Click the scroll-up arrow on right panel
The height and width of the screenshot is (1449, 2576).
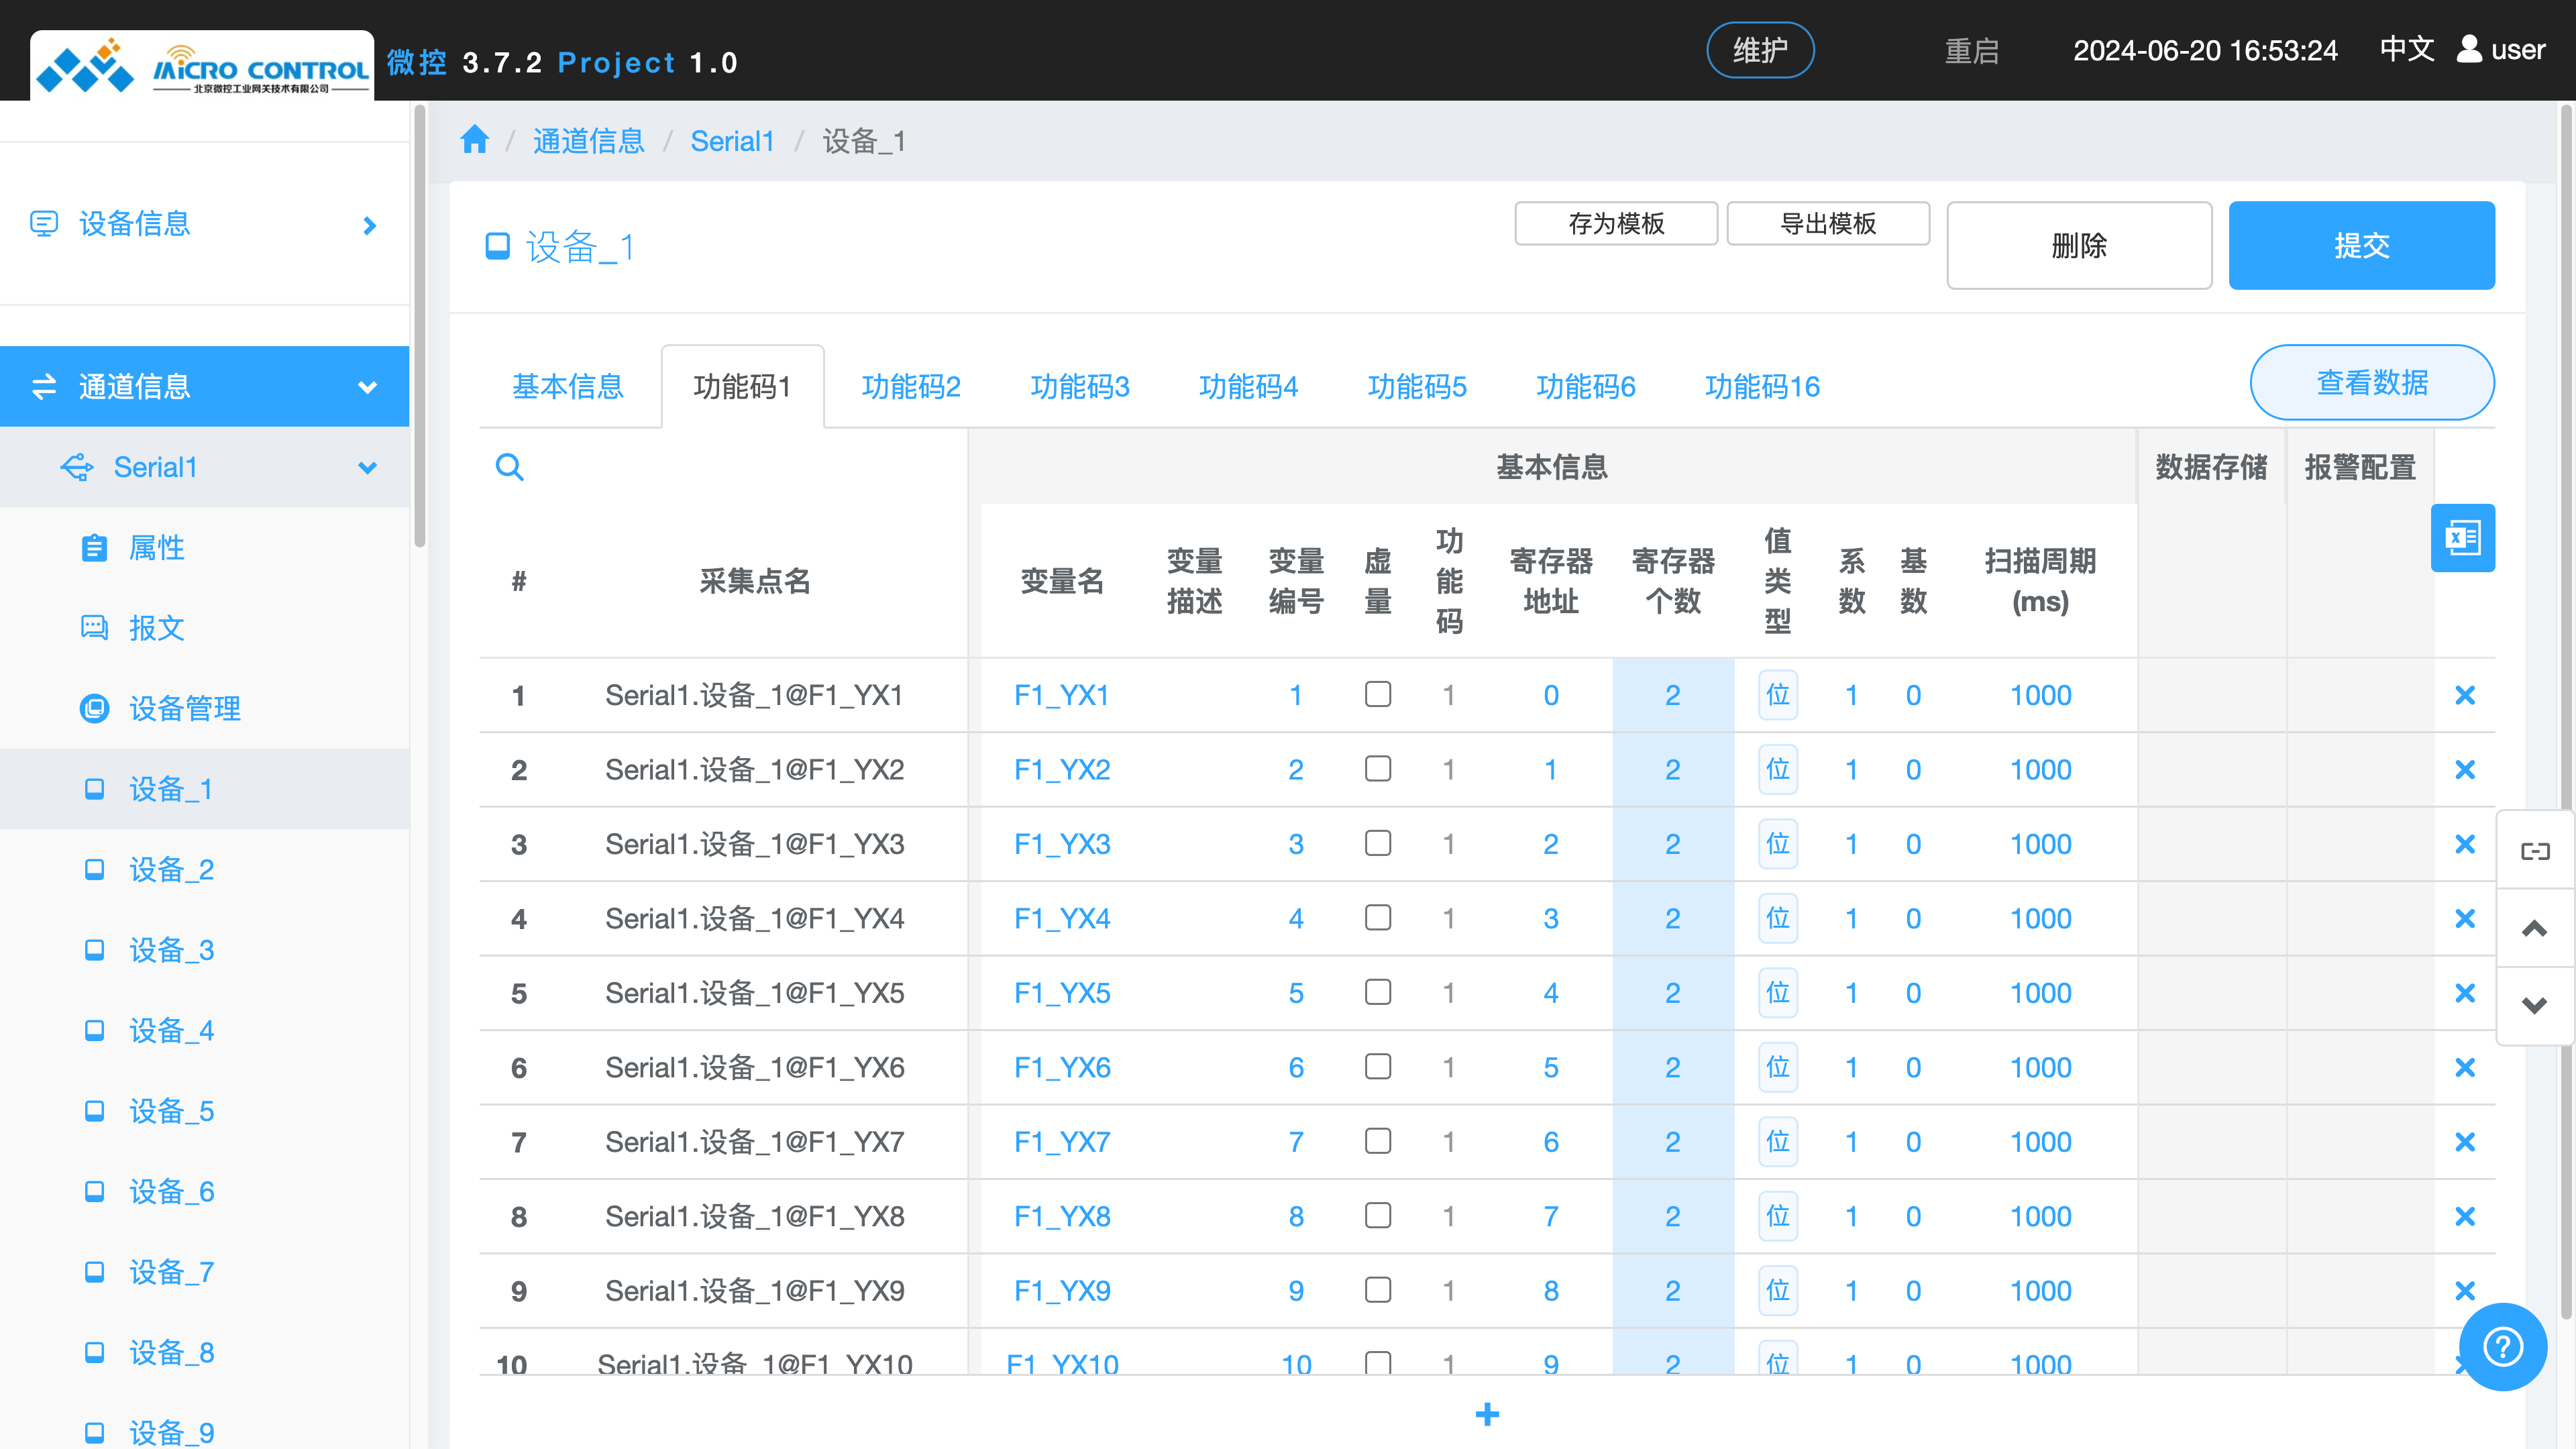[x=2536, y=928]
